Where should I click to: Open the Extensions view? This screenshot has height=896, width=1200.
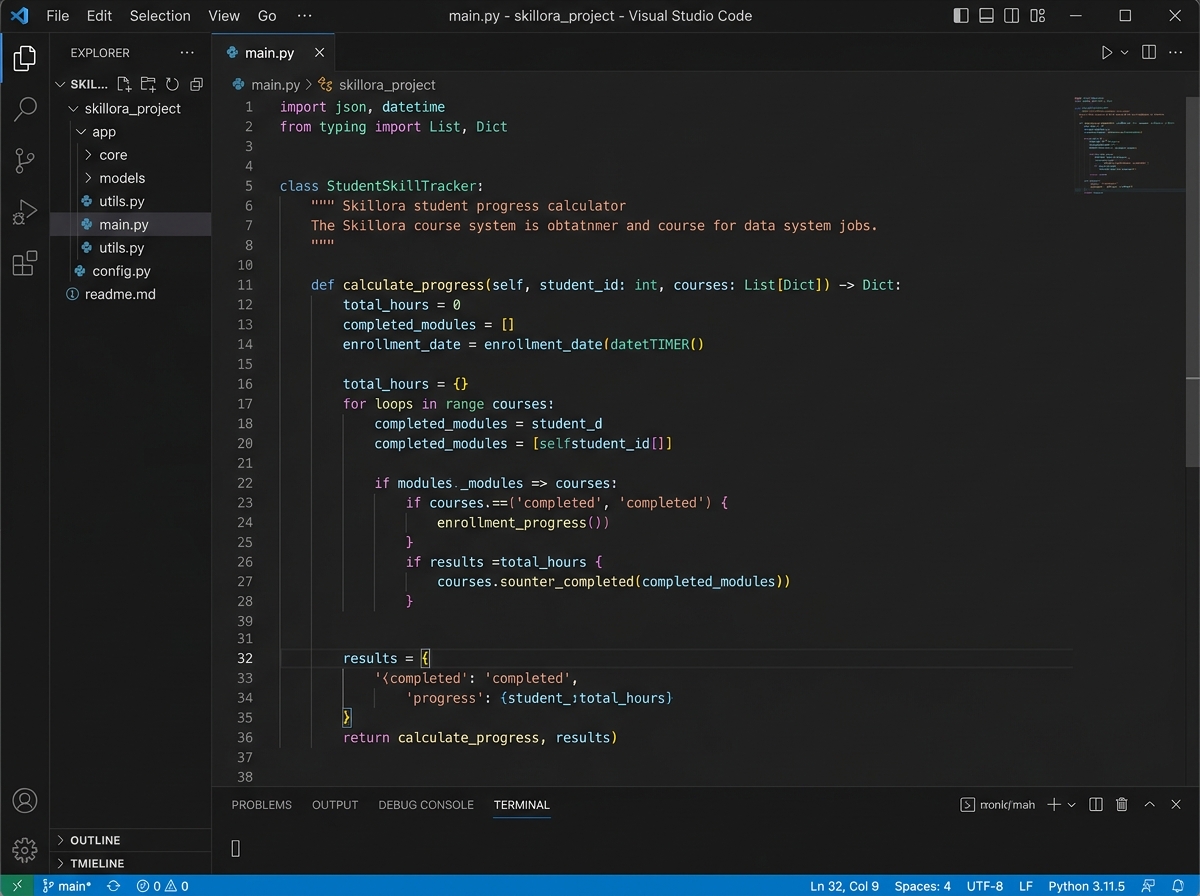(x=25, y=263)
